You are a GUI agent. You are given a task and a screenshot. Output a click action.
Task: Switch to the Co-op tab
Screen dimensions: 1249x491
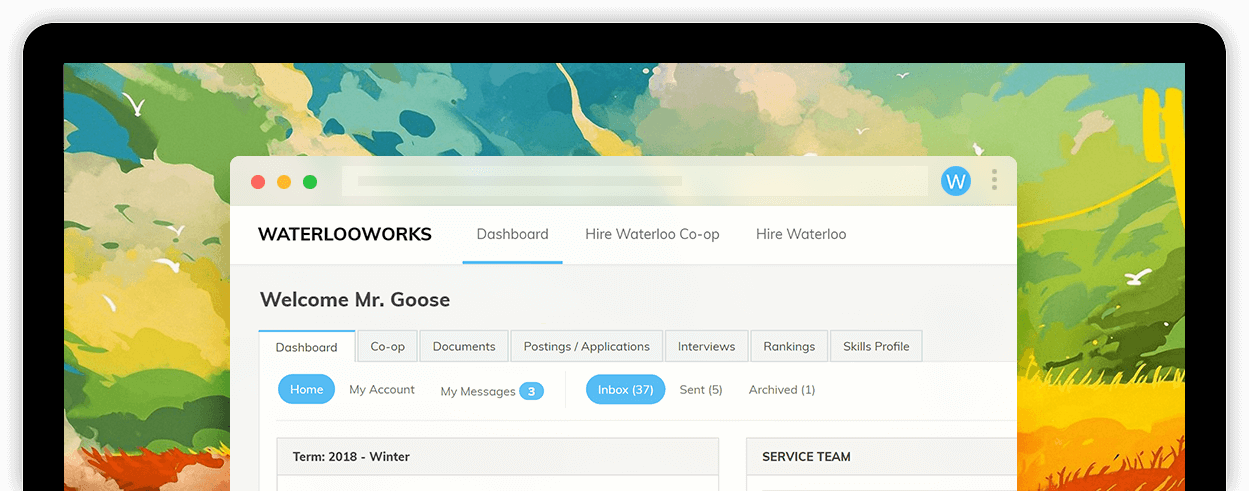pyautogui.click(x=387, y=346)
